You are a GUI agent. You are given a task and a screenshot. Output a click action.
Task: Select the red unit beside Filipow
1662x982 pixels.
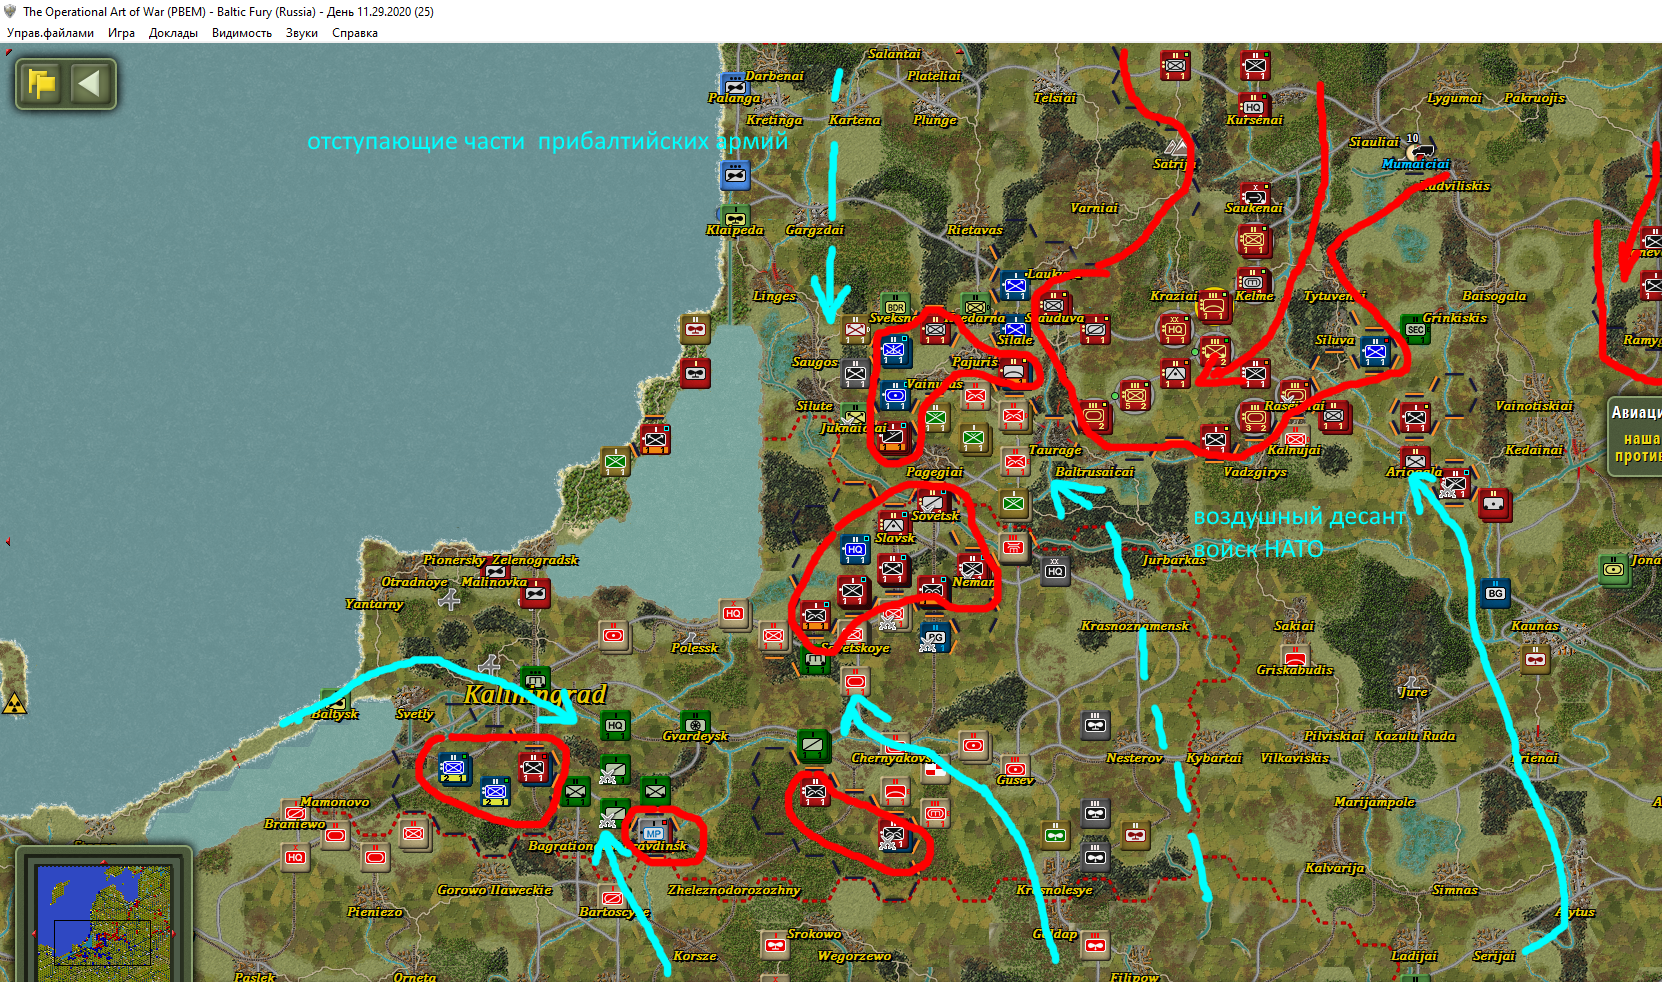point(1095,944)
